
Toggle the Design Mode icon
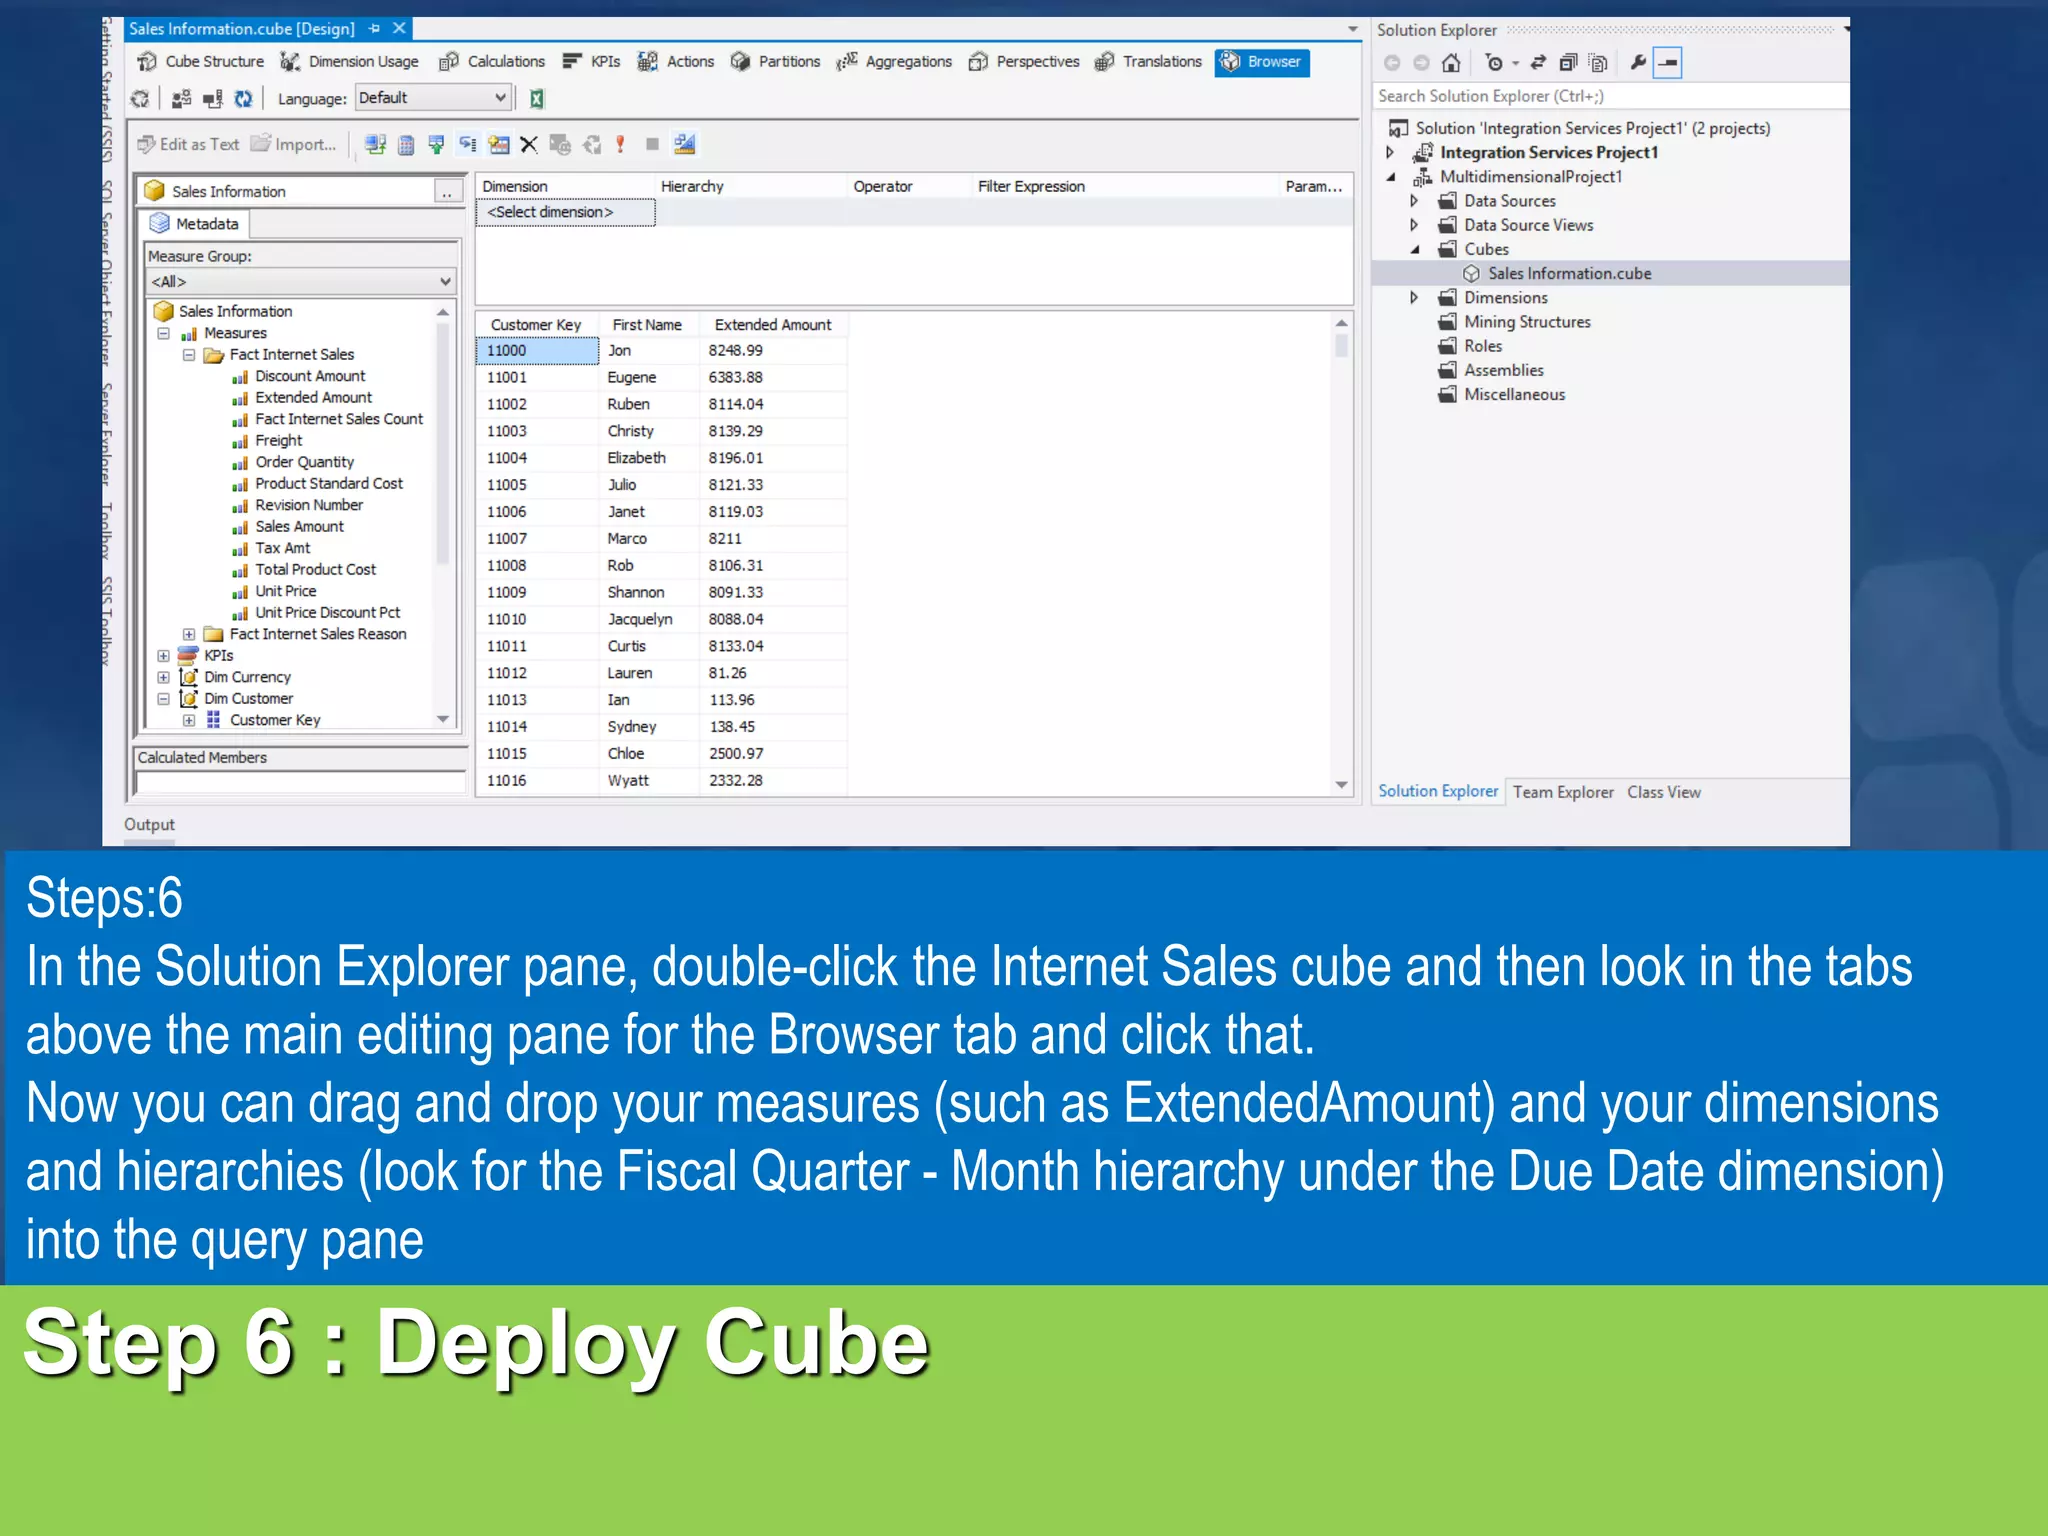[685, 145]
